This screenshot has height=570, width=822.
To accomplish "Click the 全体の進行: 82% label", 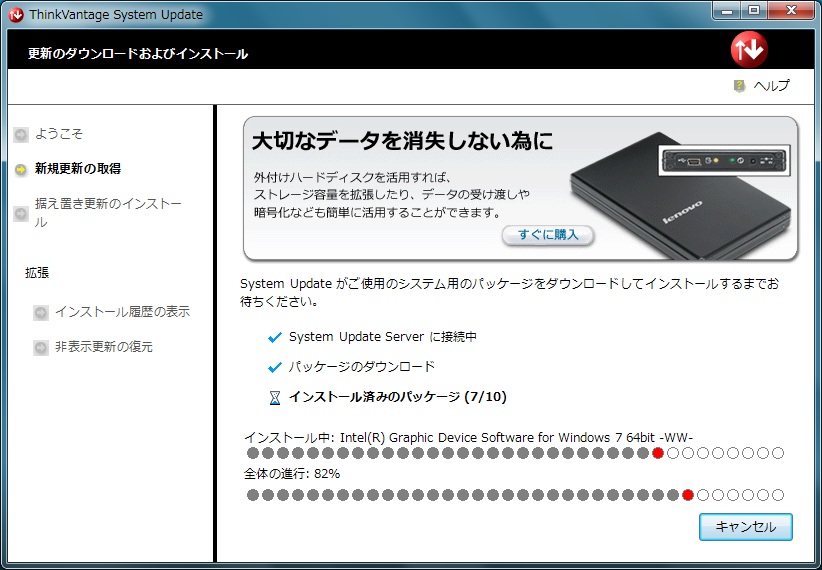I will 292,474.
